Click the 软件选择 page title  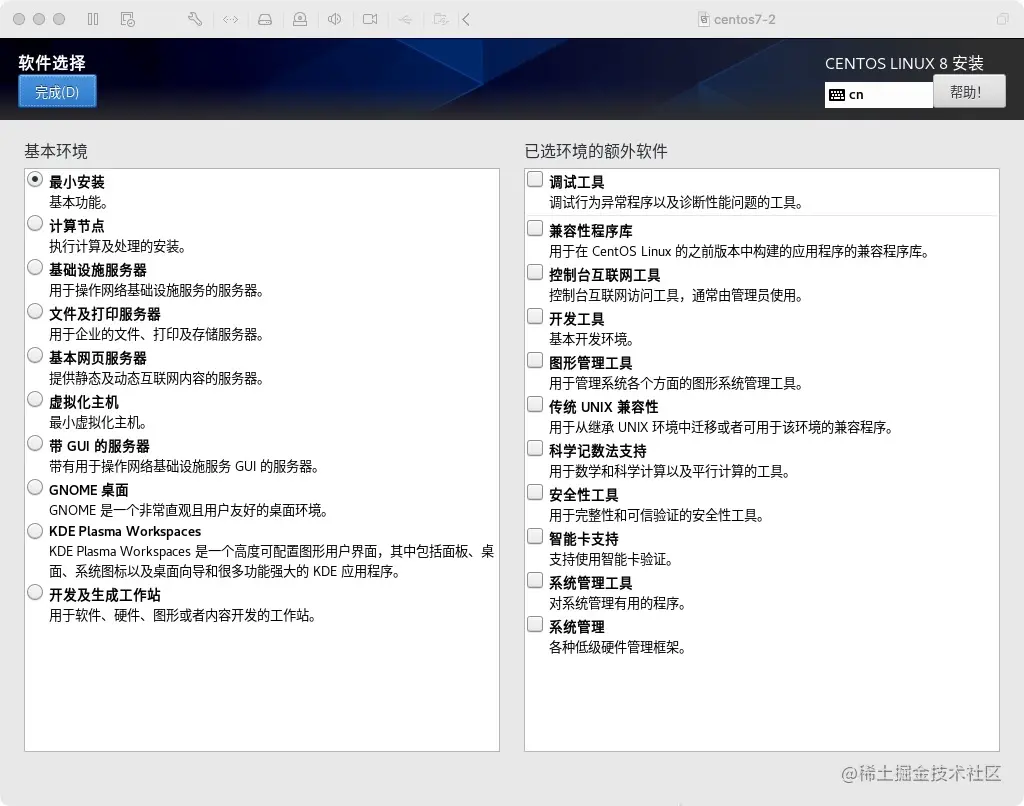[x=52, y=63]
